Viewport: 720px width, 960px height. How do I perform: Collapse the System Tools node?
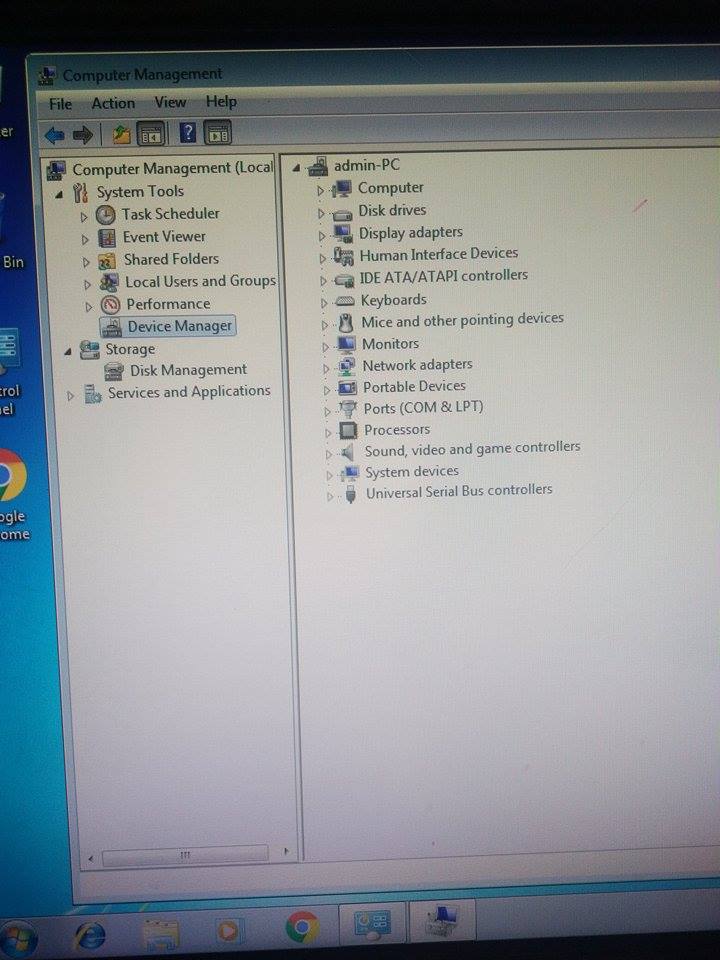click(x=59, y=195)
